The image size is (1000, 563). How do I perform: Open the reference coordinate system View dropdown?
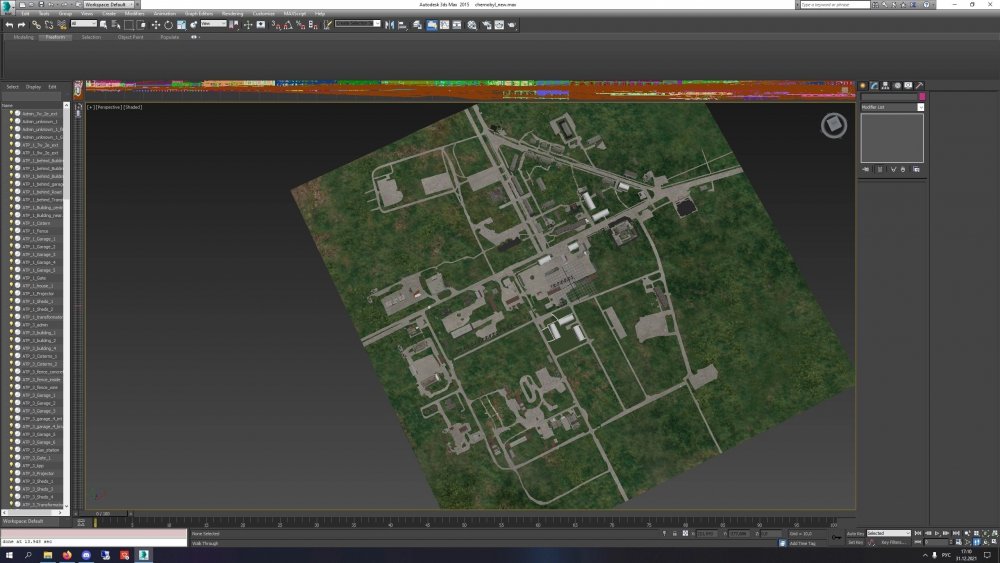(213, 24)
